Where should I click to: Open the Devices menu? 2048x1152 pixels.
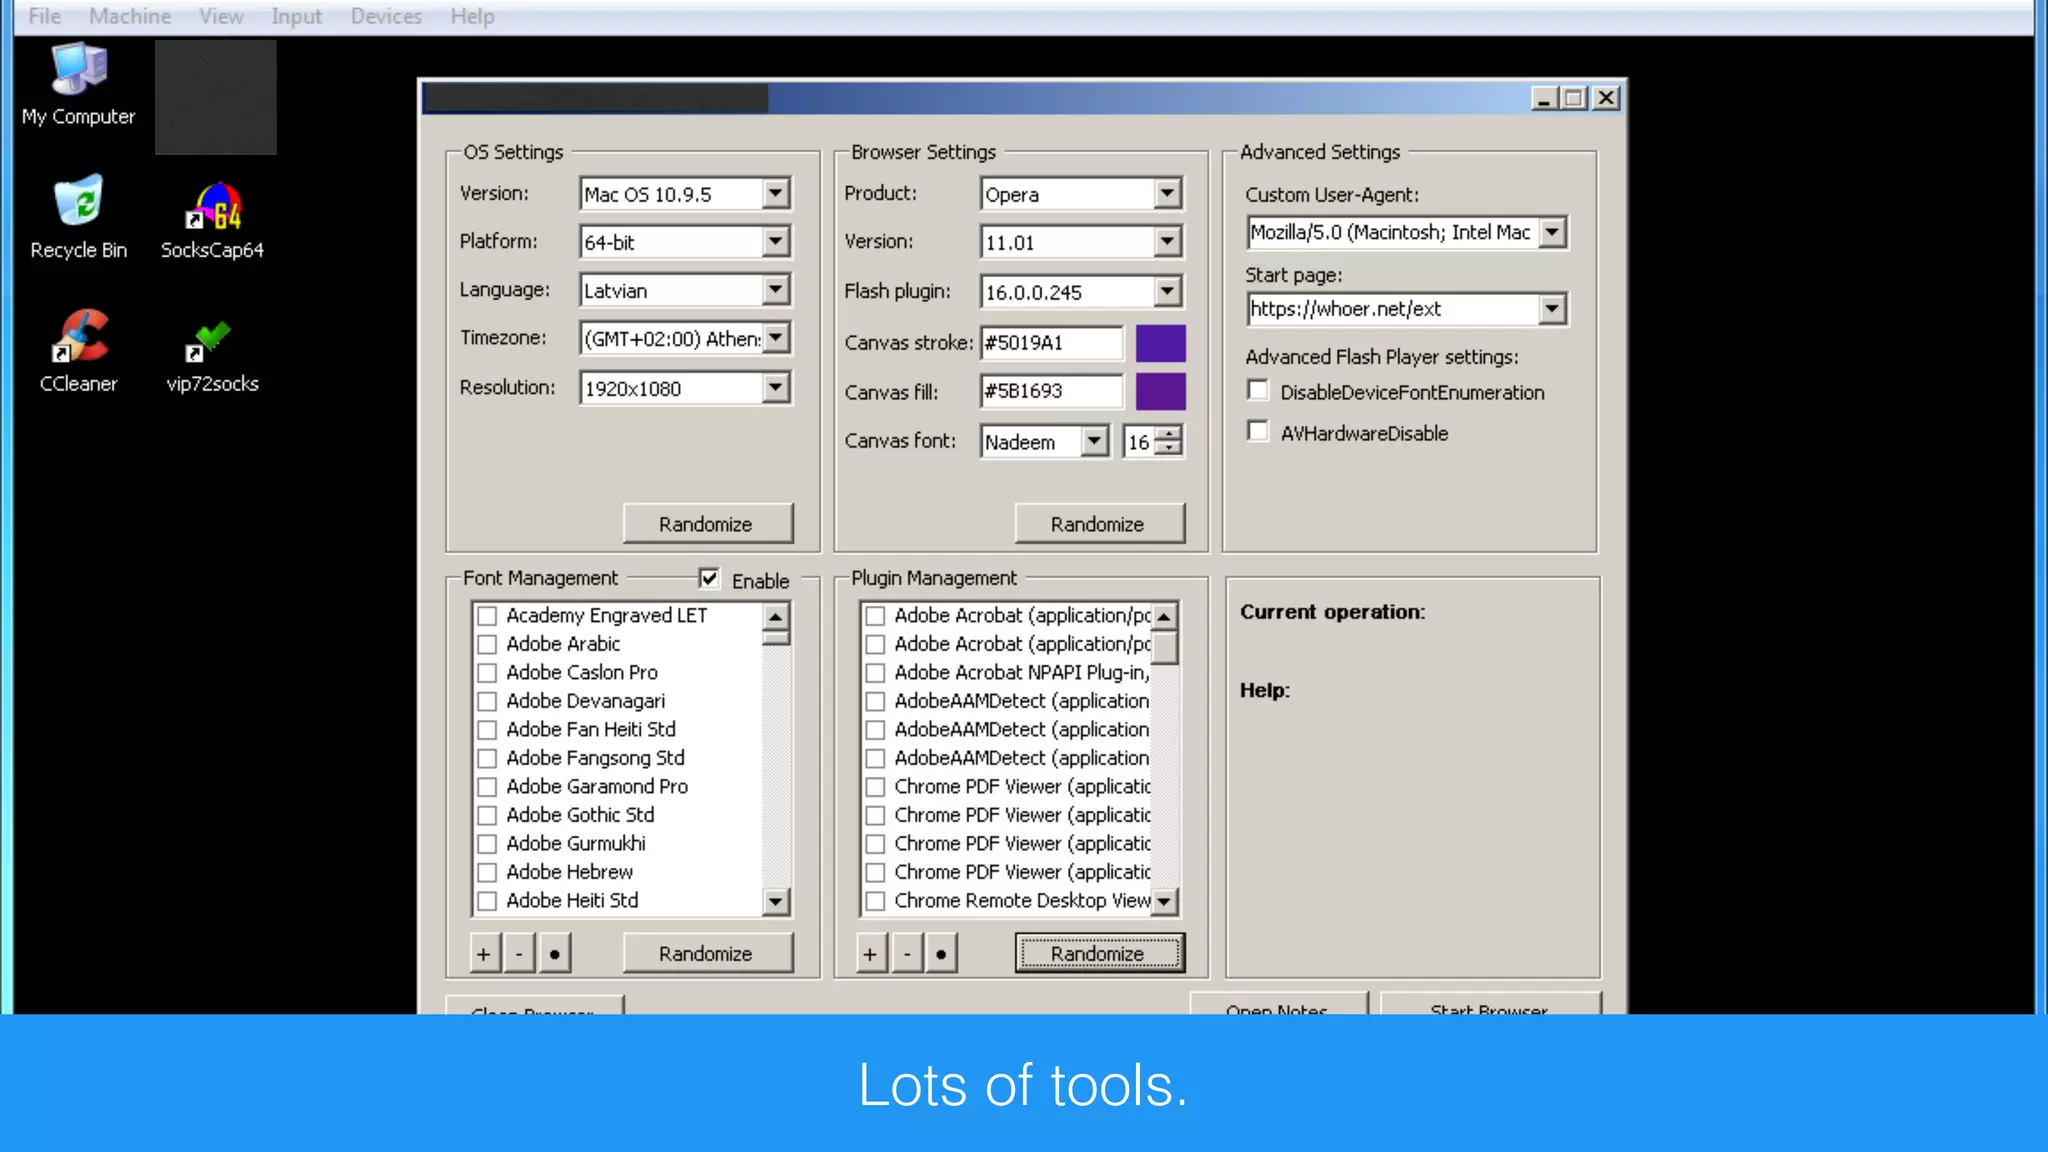[x=386, y=16]
